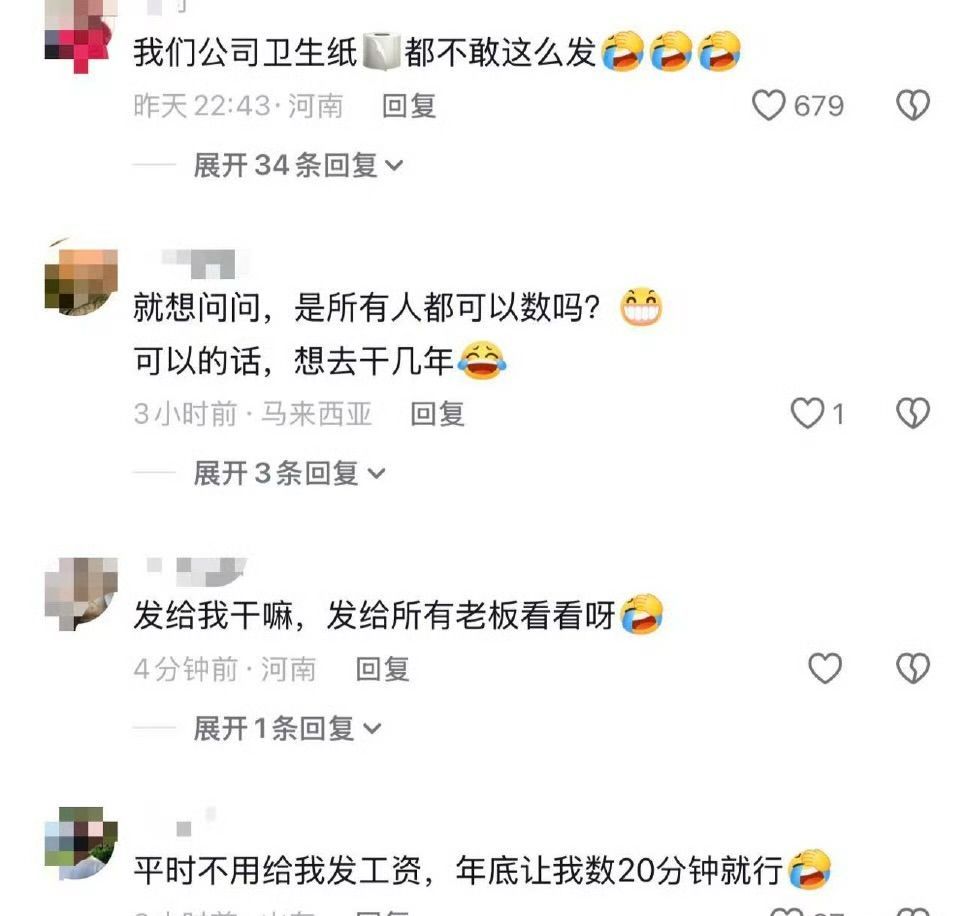Viewport: 968px width, 916px height.
Task: Select comment text 我们公司卫生纸都不敢这么发
Action: (x=364, y=52)
